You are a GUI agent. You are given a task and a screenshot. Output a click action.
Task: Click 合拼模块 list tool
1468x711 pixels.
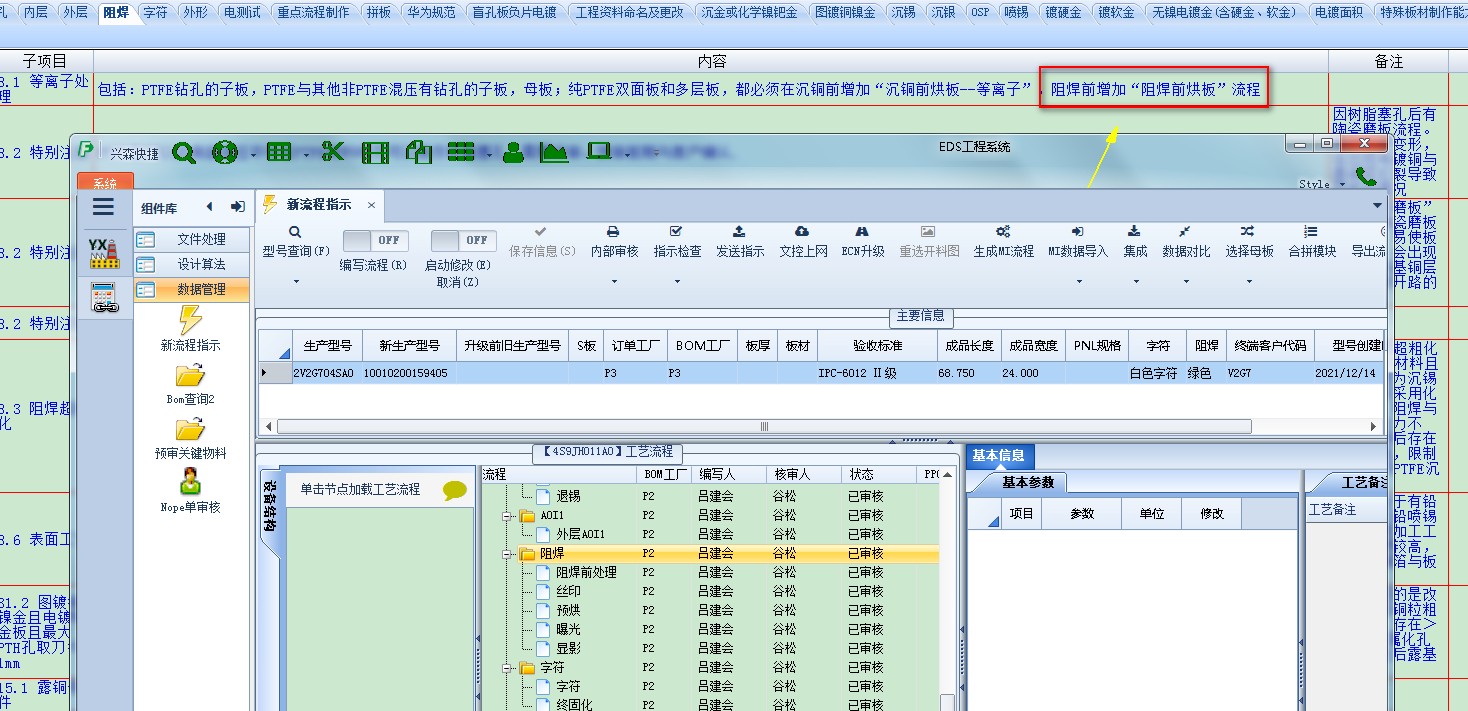click(x=1312, y=241)
